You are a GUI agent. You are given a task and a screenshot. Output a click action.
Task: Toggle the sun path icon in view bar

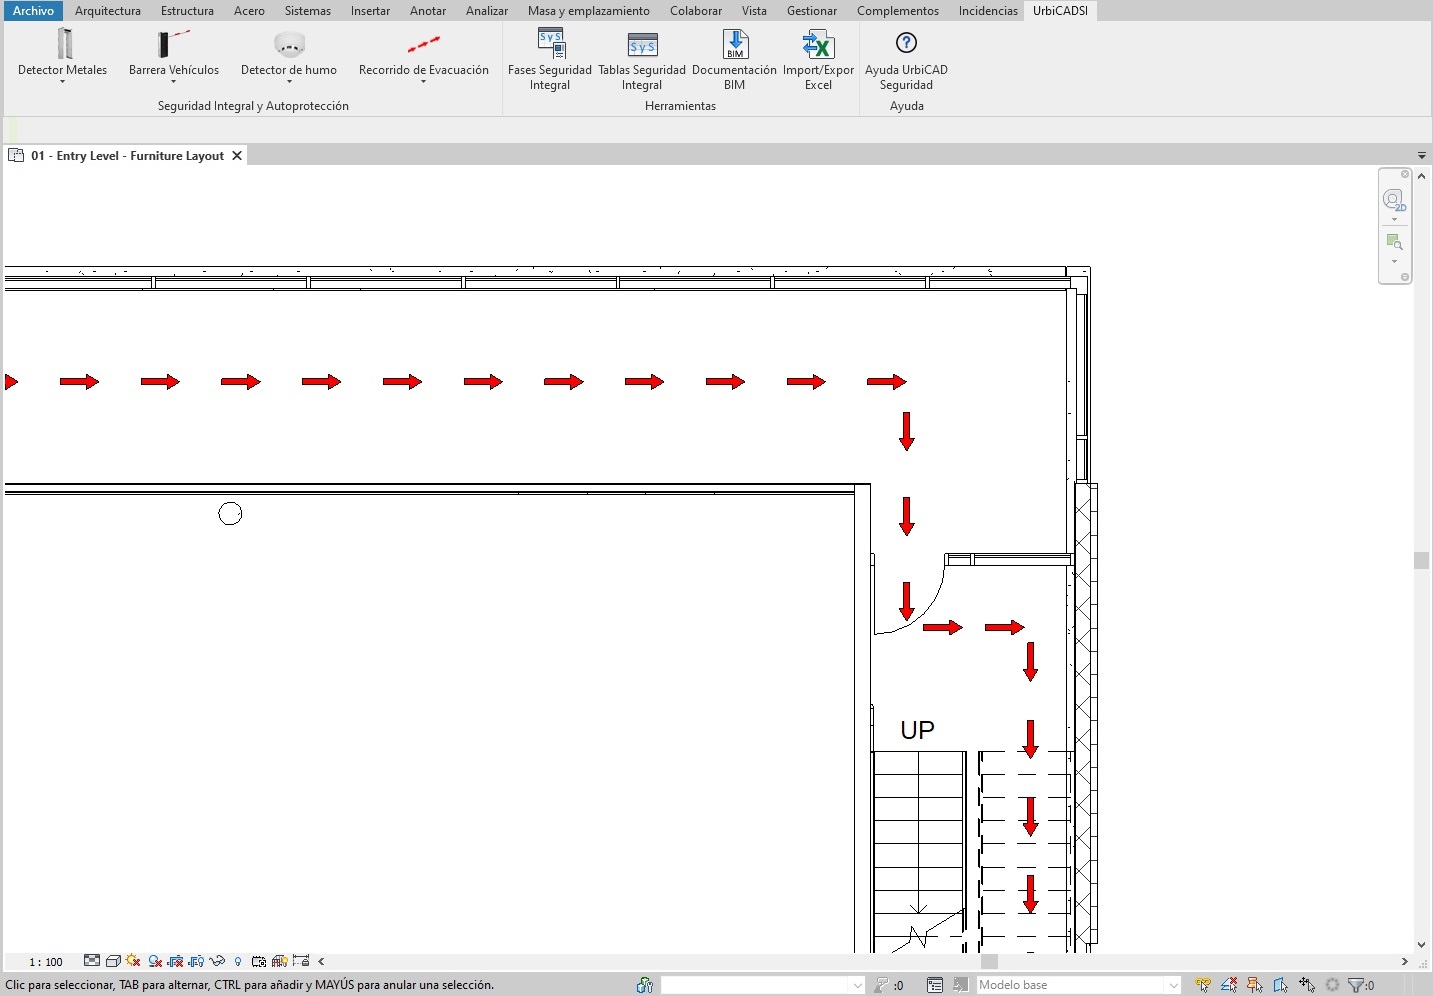(133, 961)
